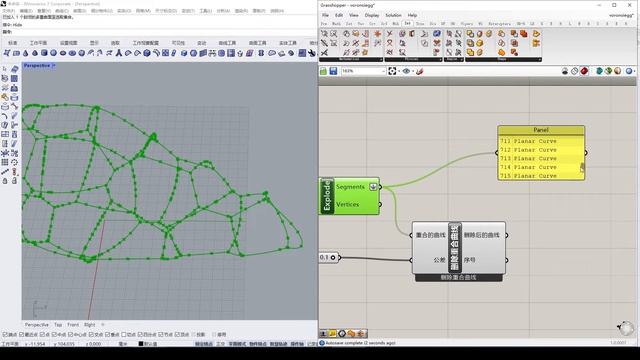Switch to the Right viewport tab in Rhino
Viewport: 640px width, 360px height.
click(89, 325)
